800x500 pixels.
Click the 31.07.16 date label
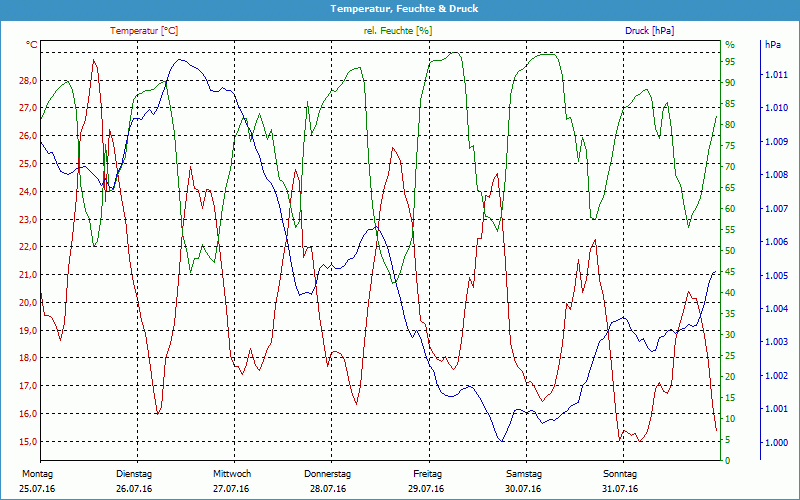[x=620, y=489]
